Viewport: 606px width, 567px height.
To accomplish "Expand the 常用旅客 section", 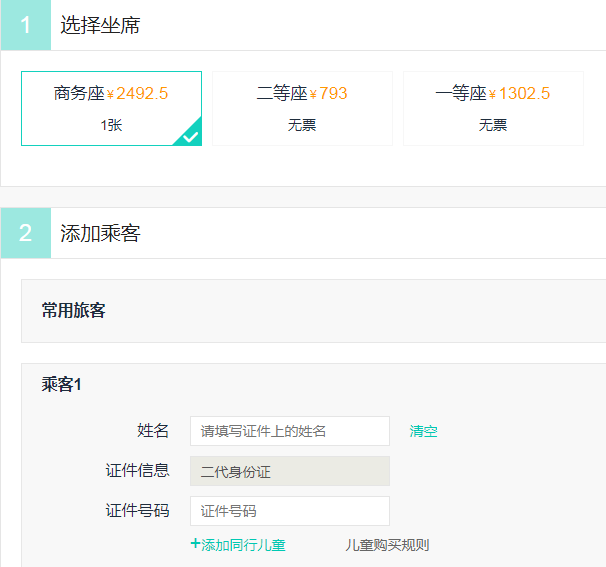I will (x=73, y=311).
